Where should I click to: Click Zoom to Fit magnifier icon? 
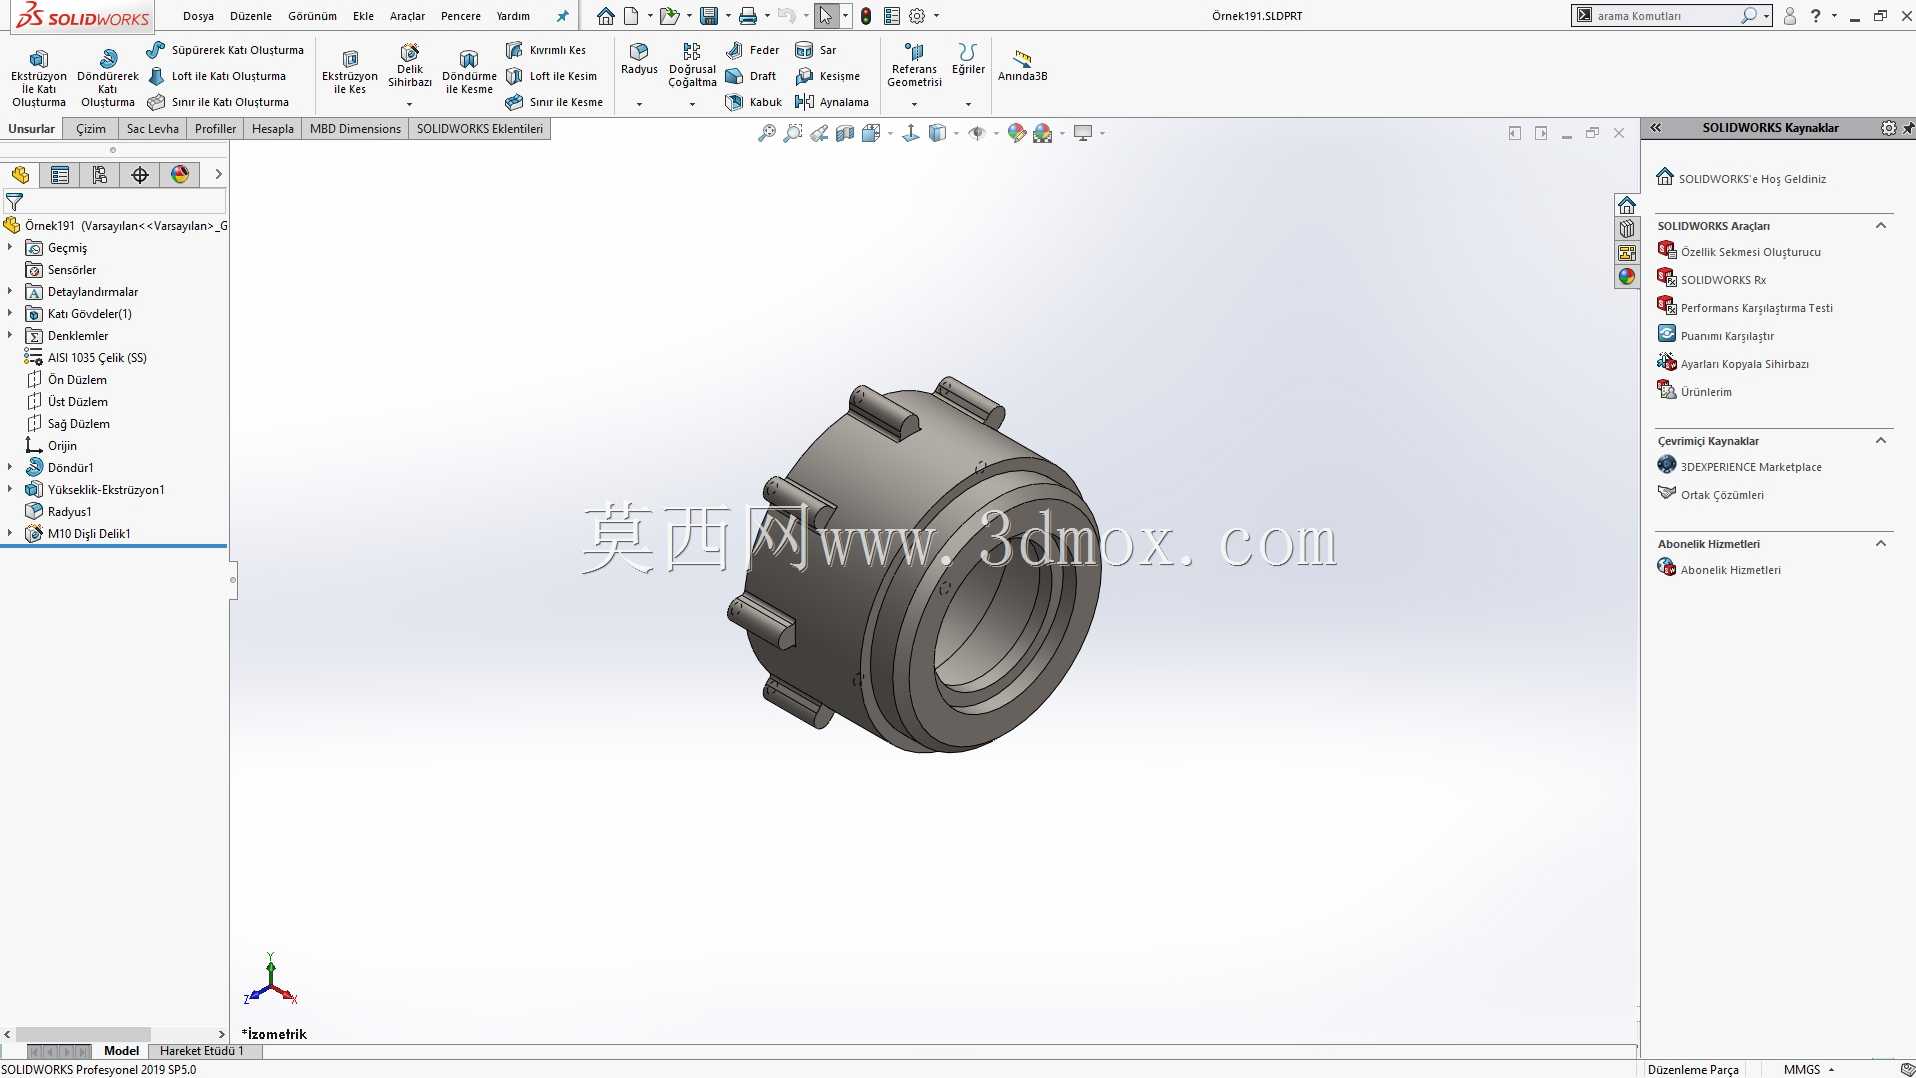click(x=767, y=133)
